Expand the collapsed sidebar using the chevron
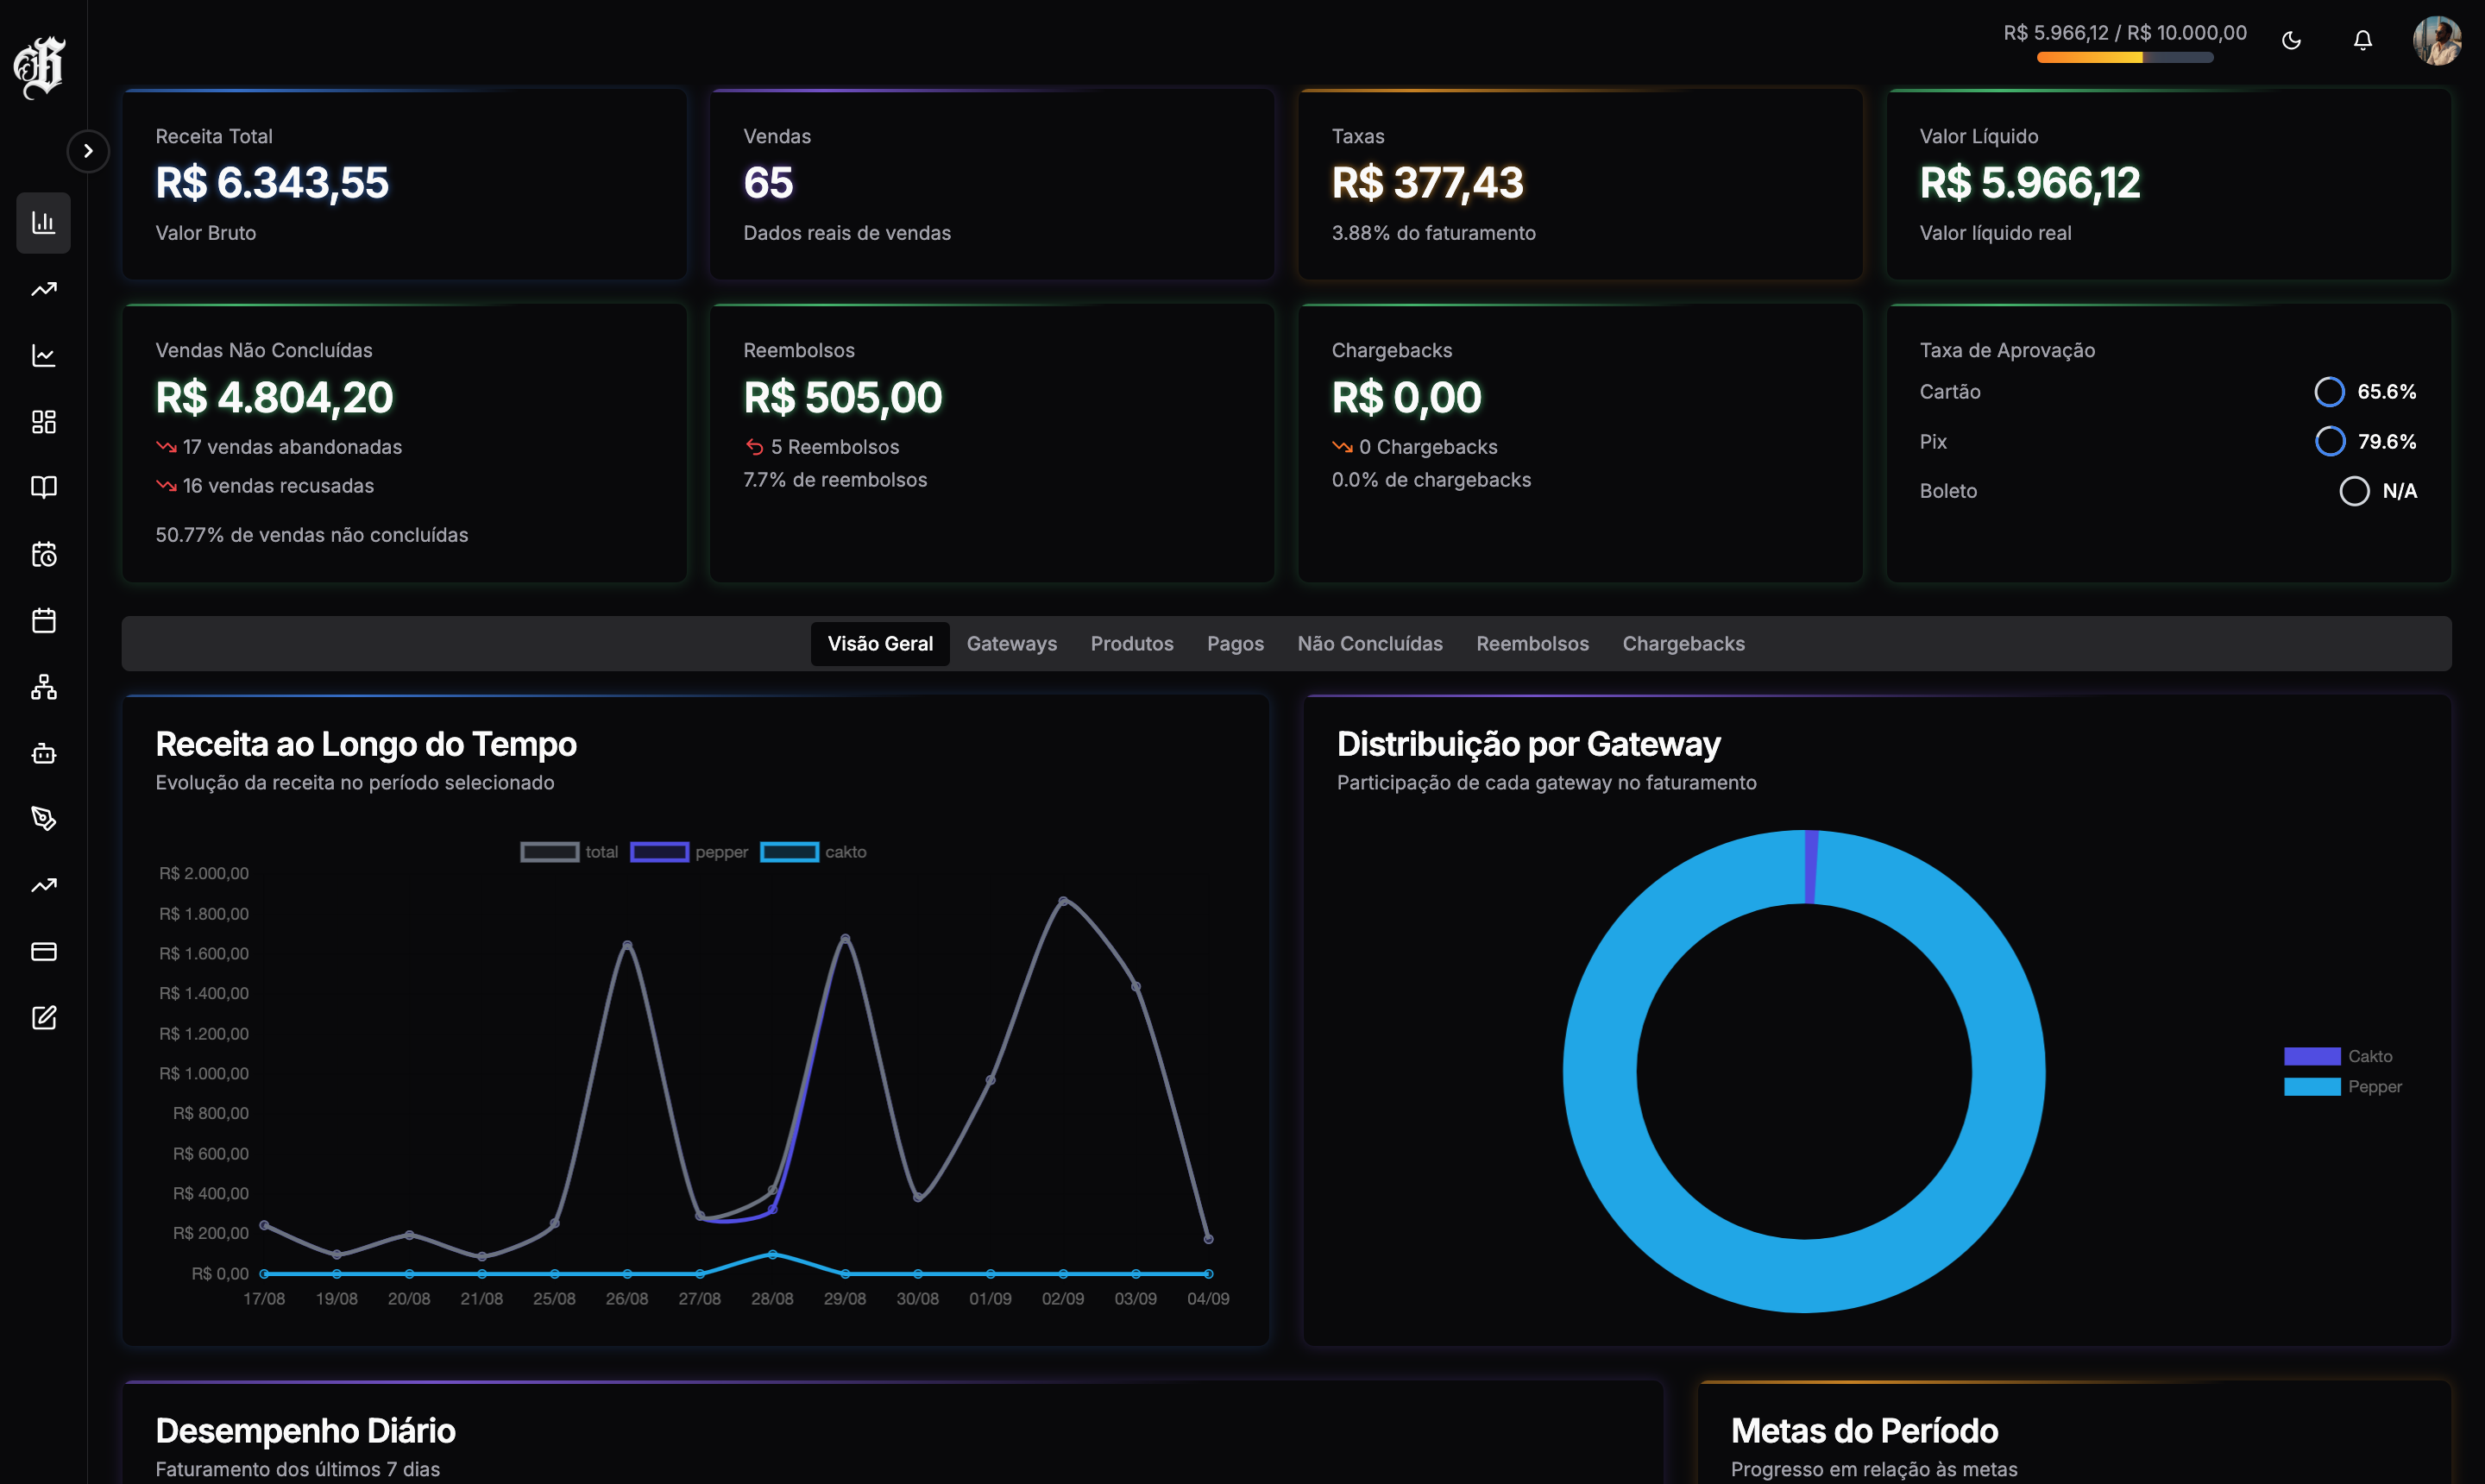The height and width of the screenshot is (1484, 2485). click(88, 150)
